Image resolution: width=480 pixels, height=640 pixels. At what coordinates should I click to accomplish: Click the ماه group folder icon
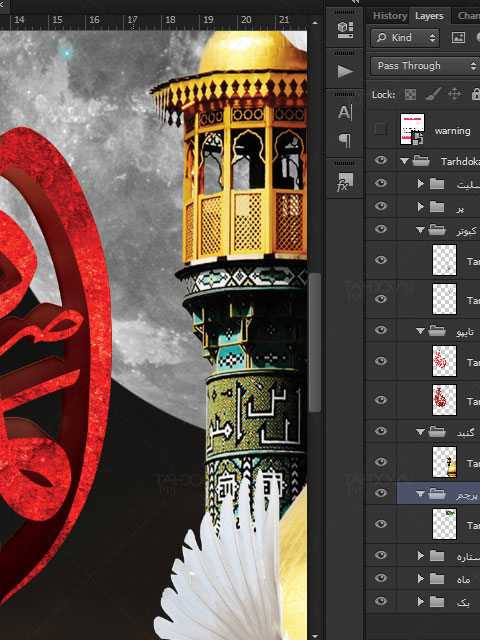(437, 578)
